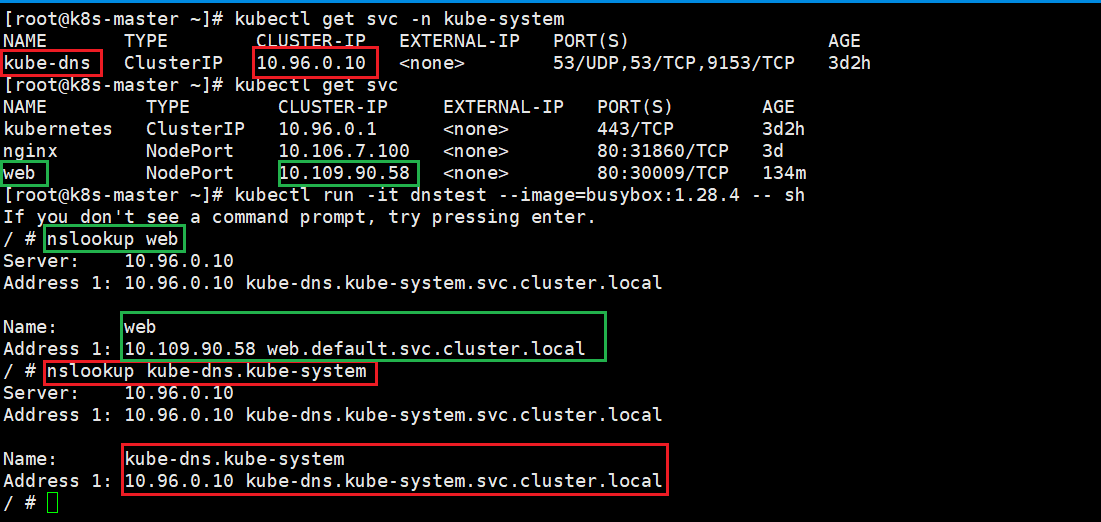
Task: Click the 'nslookup kube-dns.kube-system' command
Action: (210, 372)
